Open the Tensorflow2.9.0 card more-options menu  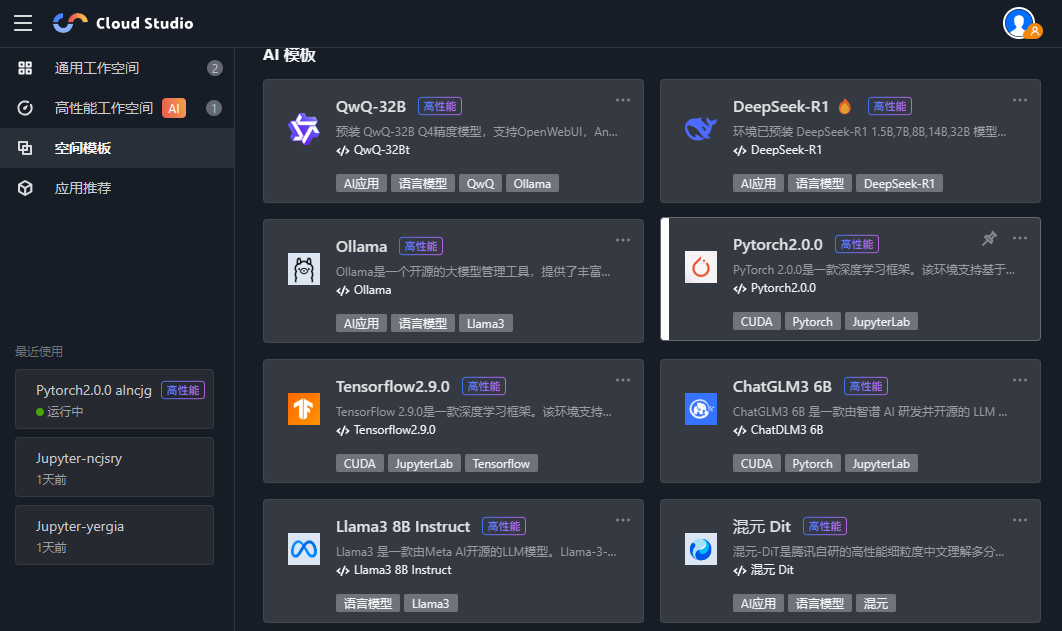[622, 380]
